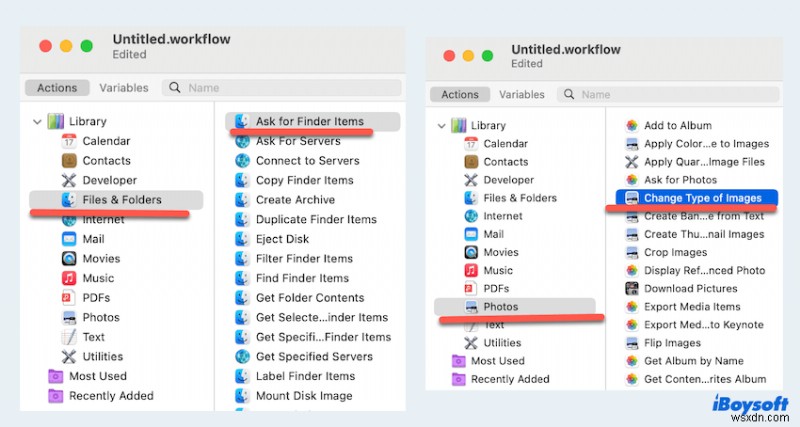This screenshot has height=427, width=800.
Task: Select Get Specifi...Finder Items action
Action: point(323,337)
